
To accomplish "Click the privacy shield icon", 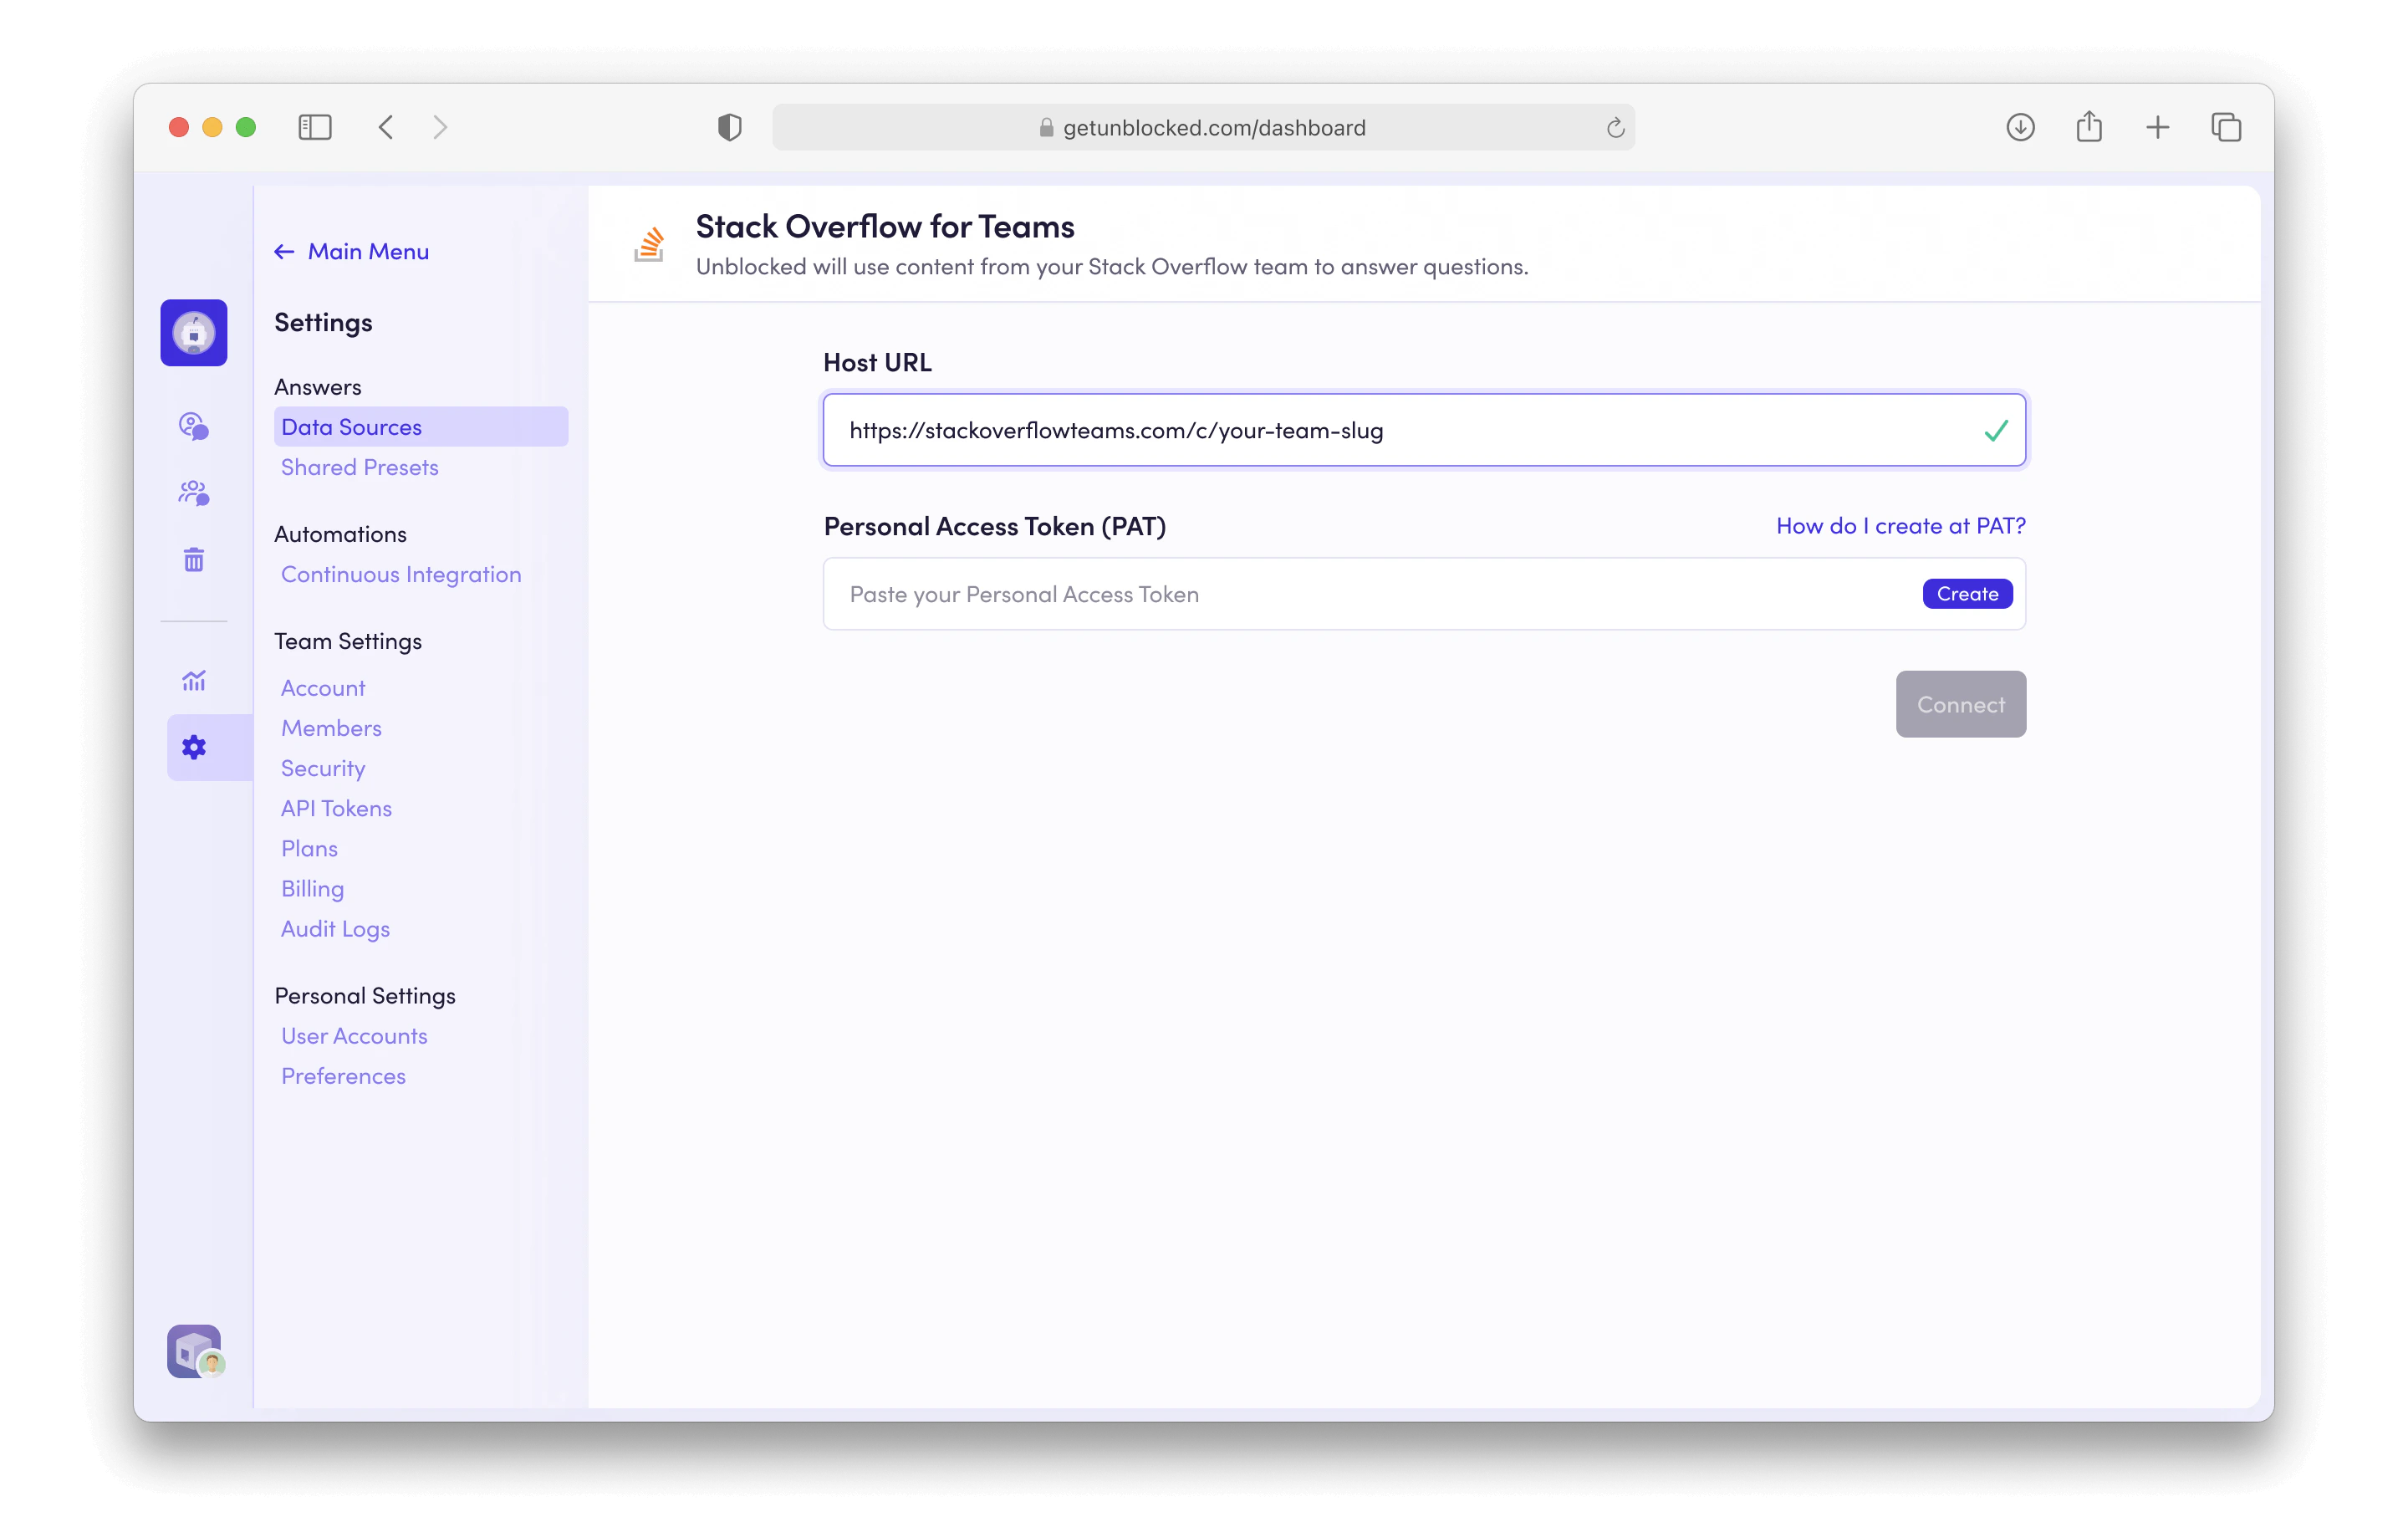I will click(x=730, y=127).
